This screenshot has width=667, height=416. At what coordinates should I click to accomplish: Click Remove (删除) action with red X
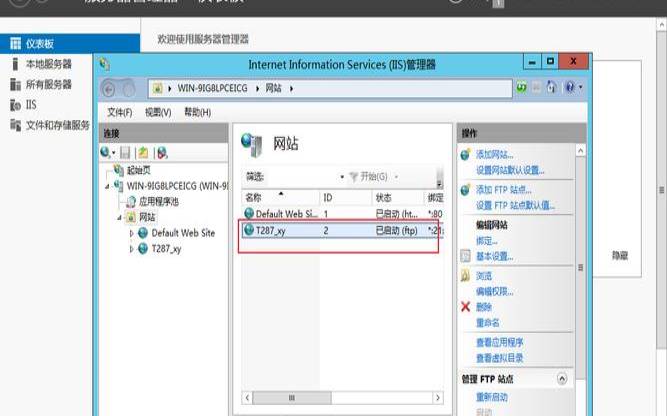click(x=484, y=307)
